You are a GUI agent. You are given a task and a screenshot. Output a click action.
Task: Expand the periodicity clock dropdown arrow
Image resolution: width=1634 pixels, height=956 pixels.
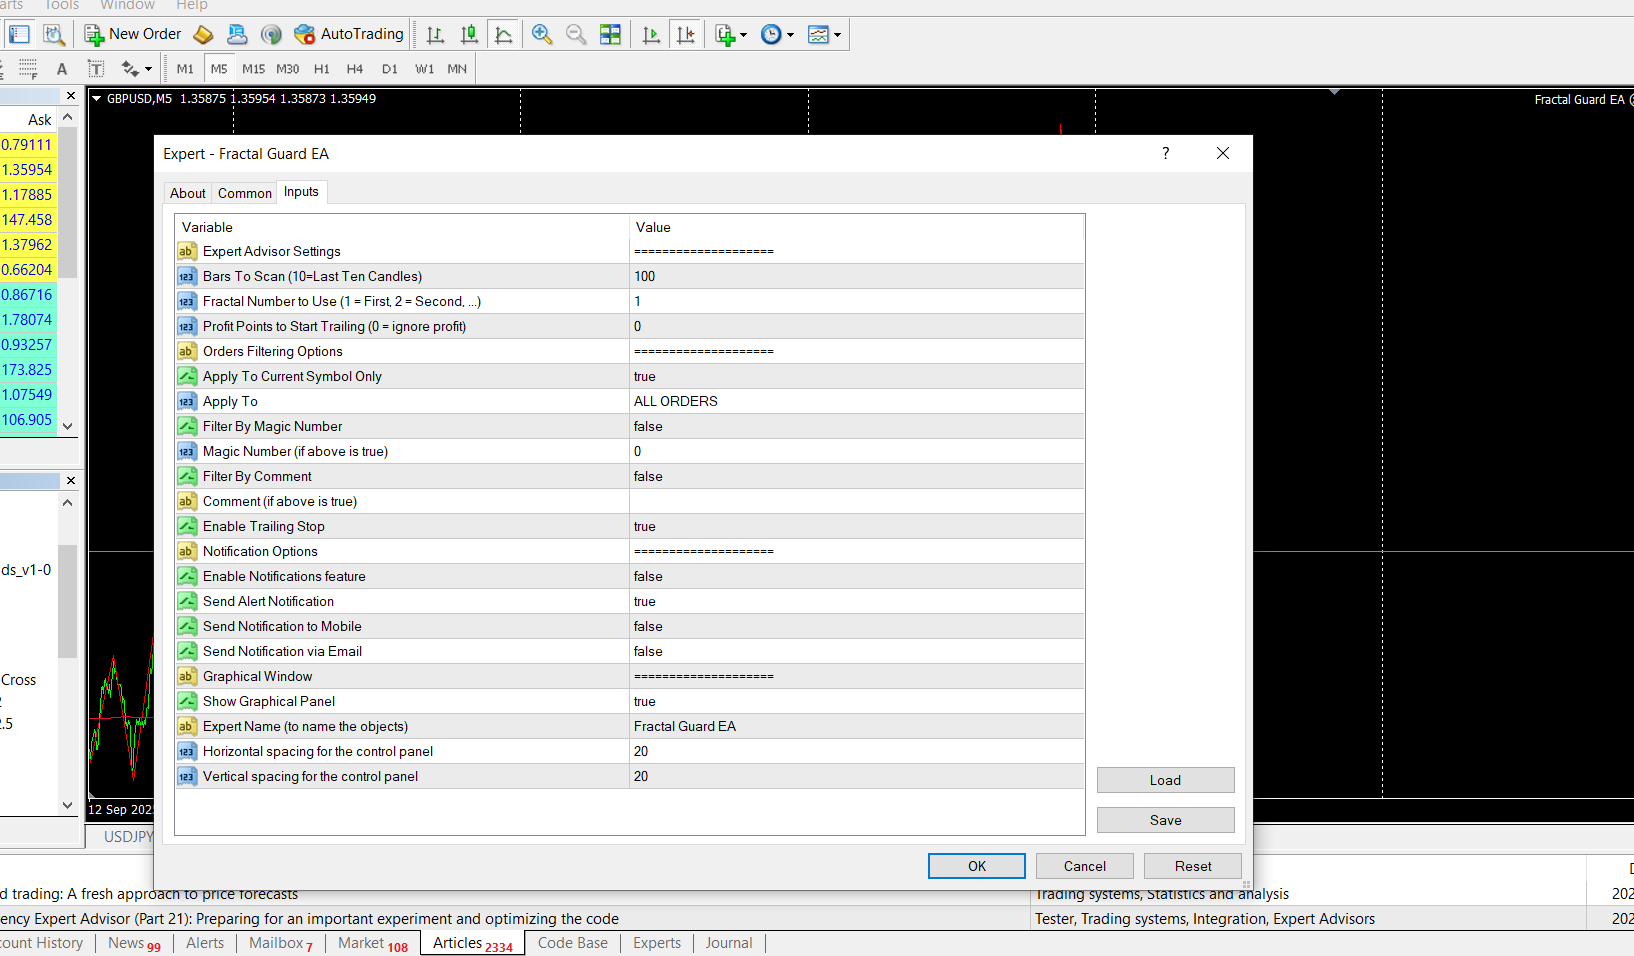coord(791,35)
